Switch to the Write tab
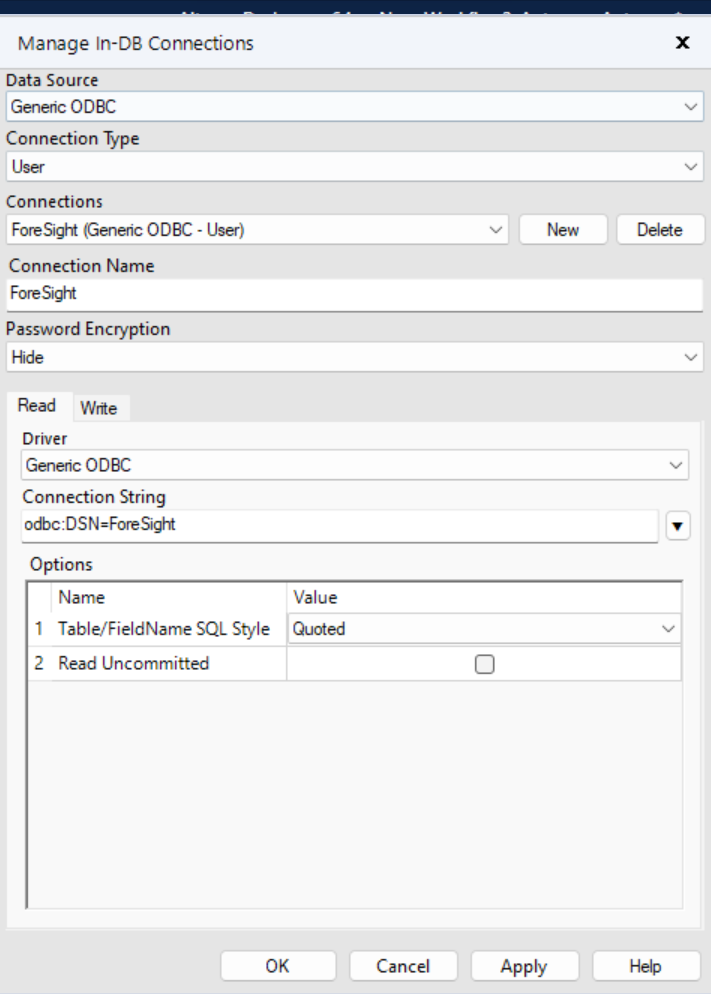This screenshot has height=994, width=711. point(98,408)
